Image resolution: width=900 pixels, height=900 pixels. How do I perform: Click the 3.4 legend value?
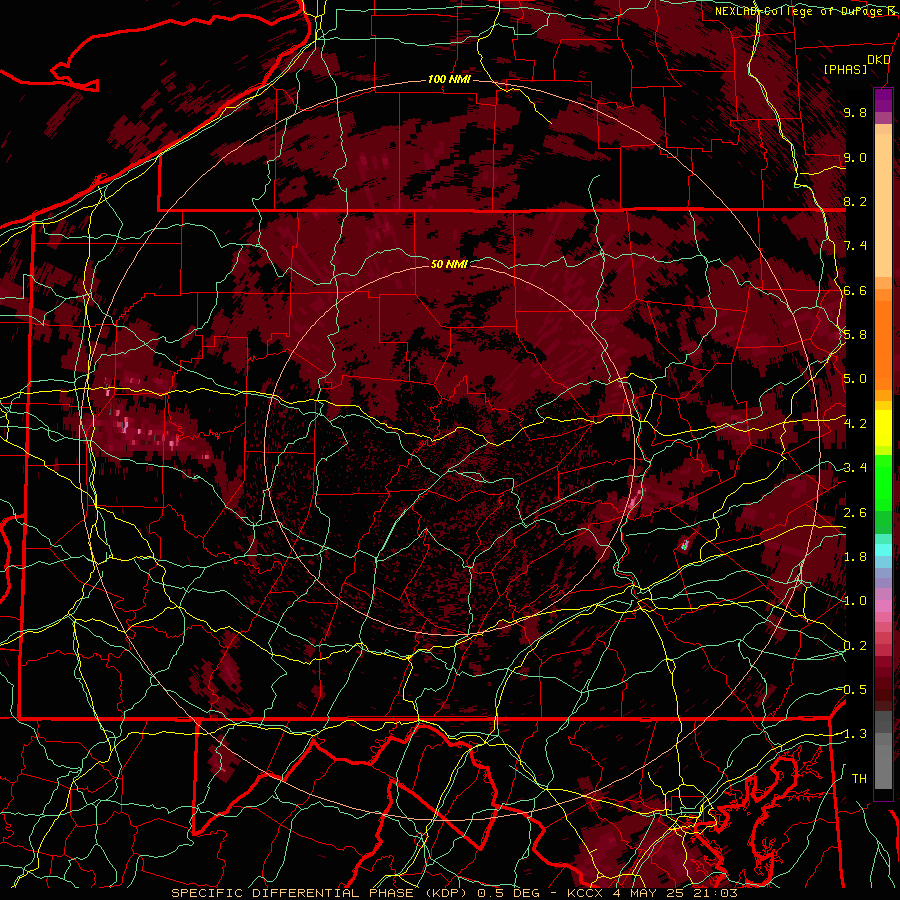tap(855, 468)
